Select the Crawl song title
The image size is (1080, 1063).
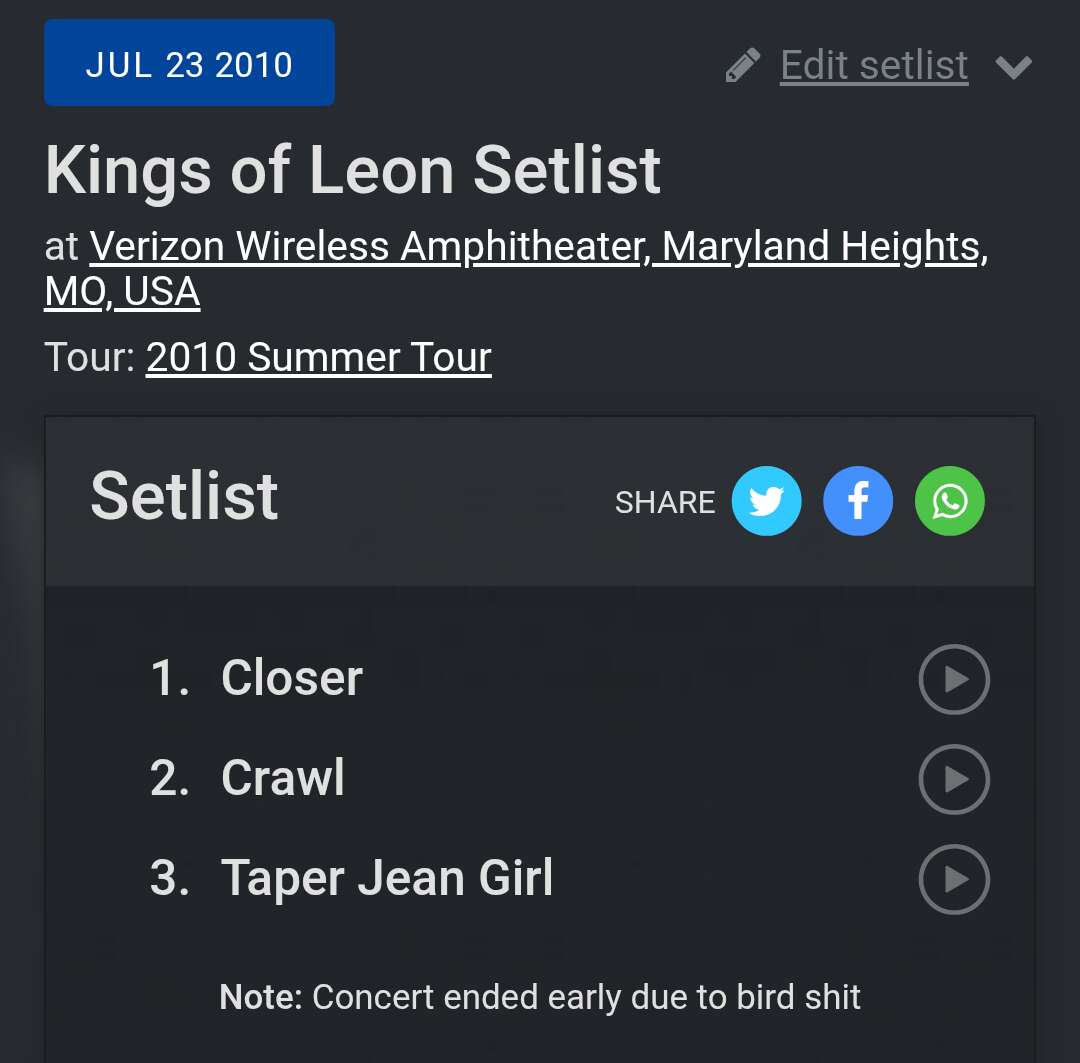coord(283,778)
